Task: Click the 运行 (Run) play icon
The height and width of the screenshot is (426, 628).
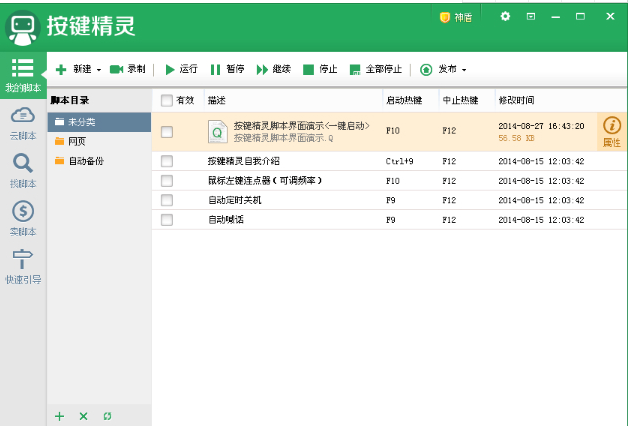Action: coord(170,69)
